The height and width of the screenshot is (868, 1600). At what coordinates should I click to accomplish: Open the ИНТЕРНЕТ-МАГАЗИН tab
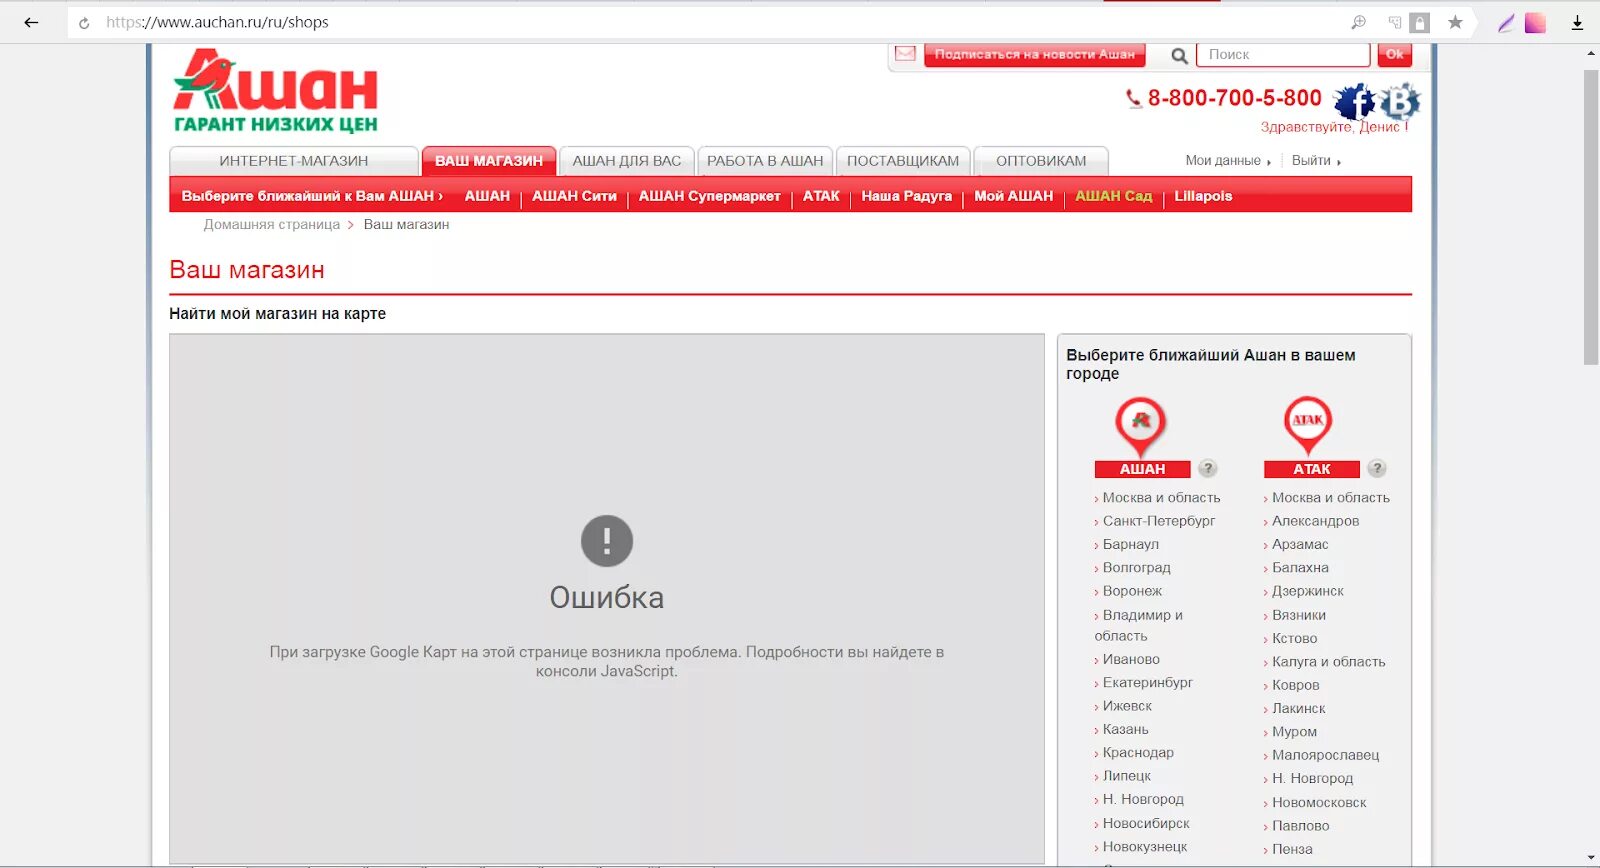coord(294,161)
